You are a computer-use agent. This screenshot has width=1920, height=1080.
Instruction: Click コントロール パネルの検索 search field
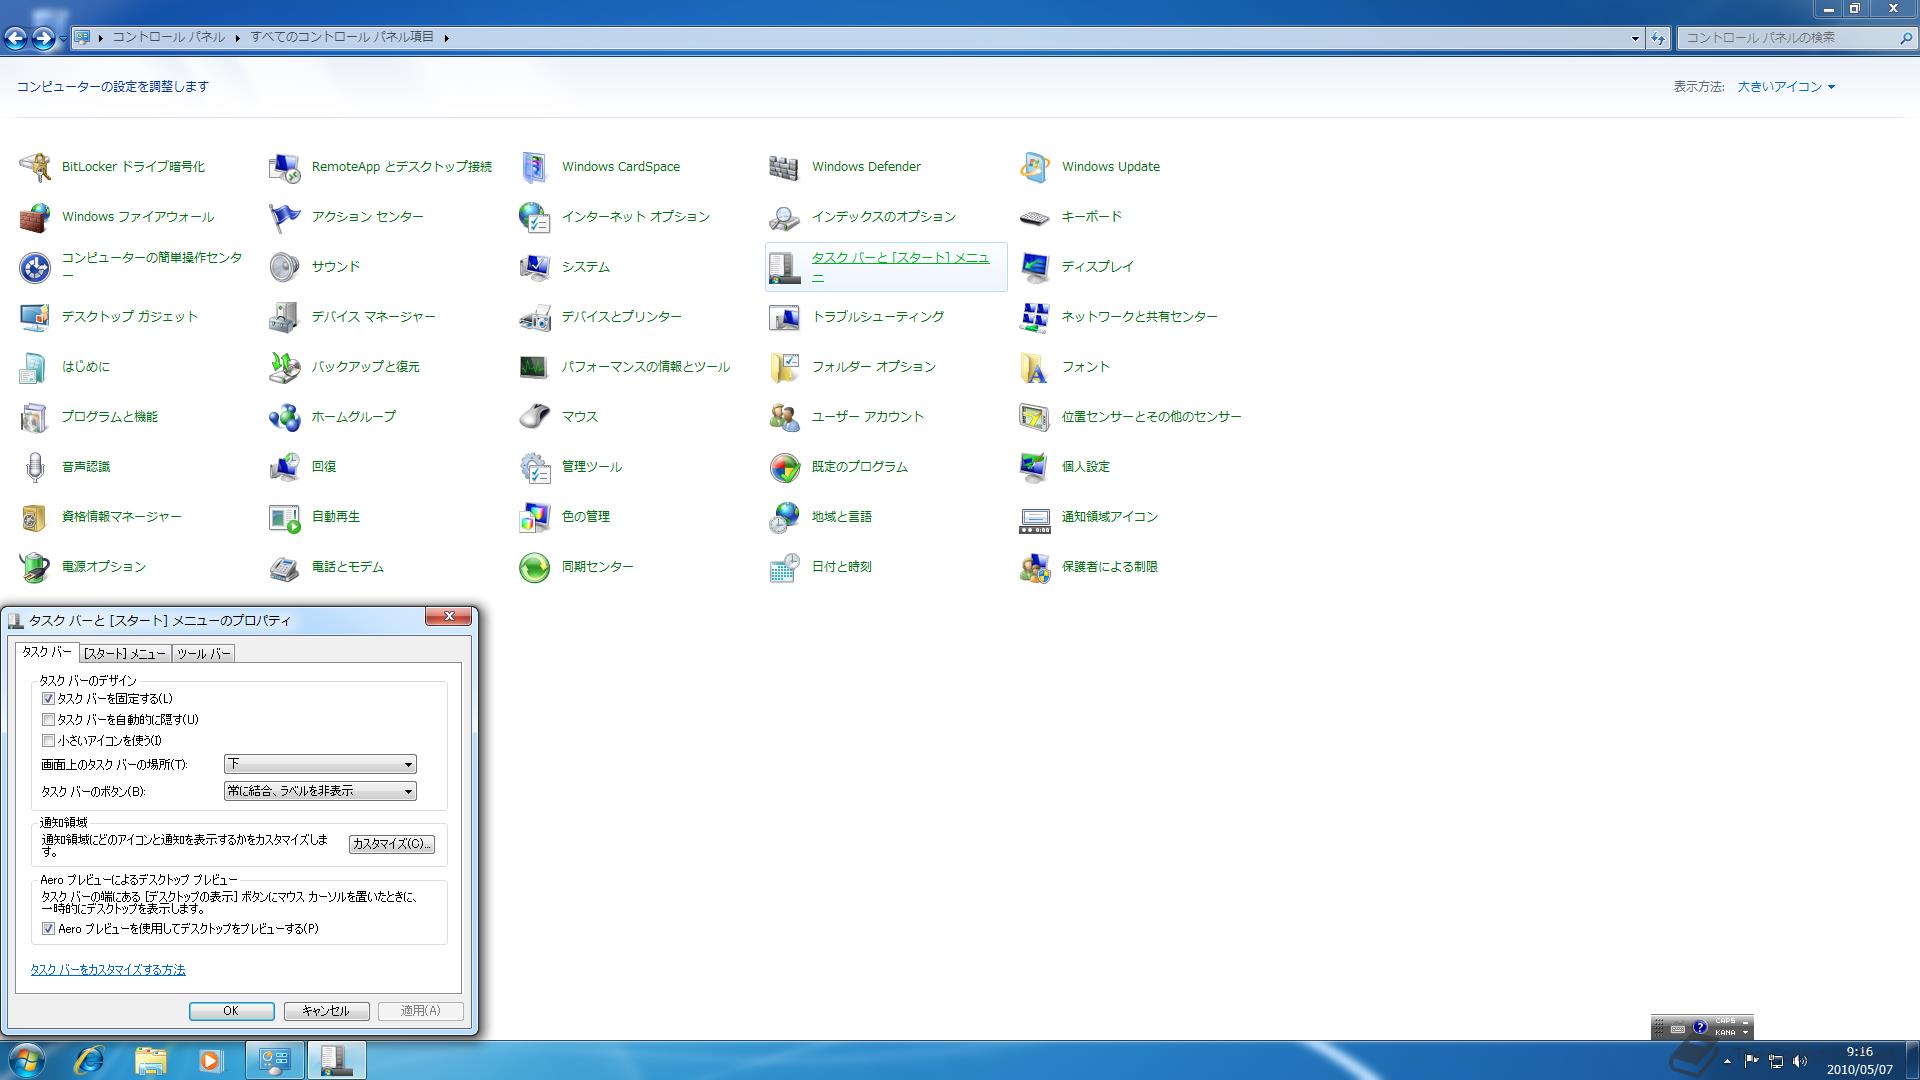click(1796, 38)
